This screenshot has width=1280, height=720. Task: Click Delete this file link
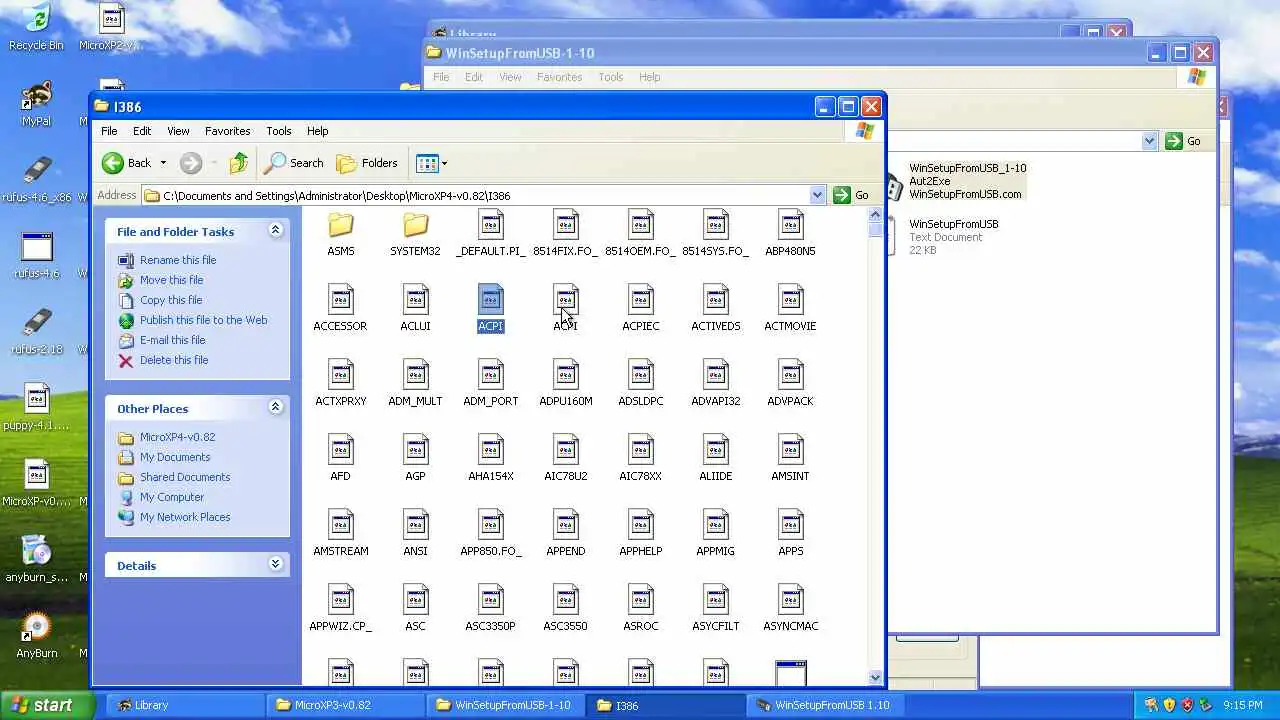tap(174, 360)
